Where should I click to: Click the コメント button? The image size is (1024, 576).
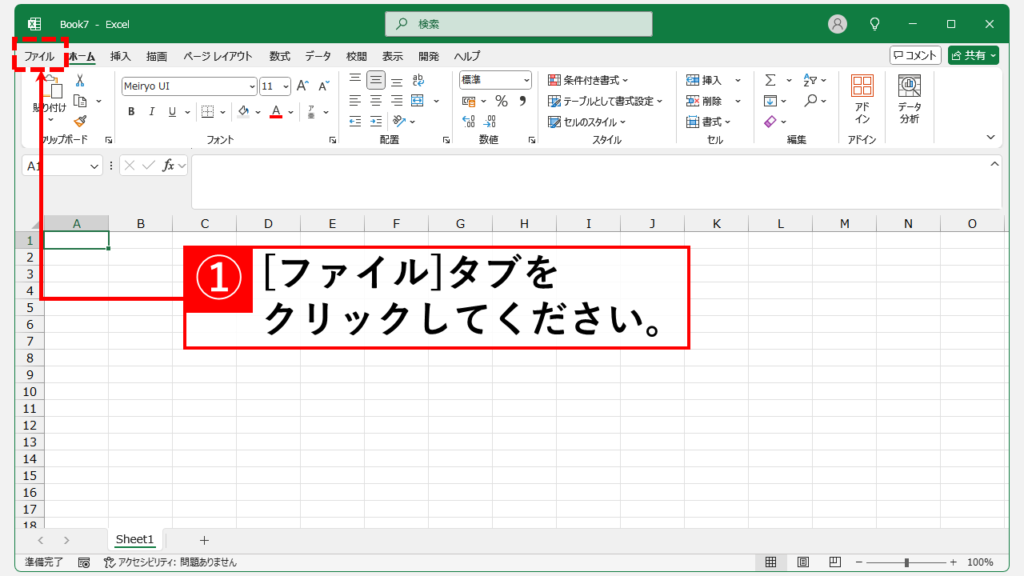pyautogui.click(x=915, y=56)
